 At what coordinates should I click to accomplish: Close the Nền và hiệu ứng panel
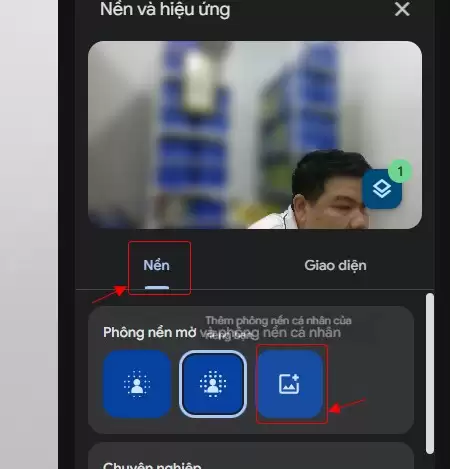coord(402,9)
